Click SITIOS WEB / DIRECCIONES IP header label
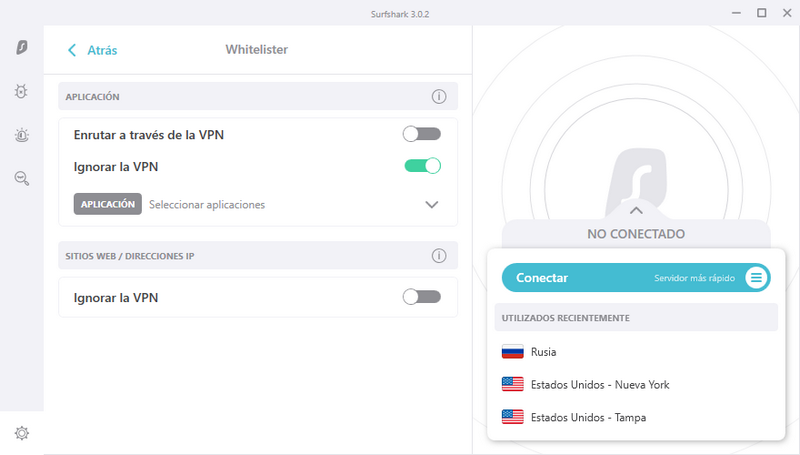 click(130, 256)
